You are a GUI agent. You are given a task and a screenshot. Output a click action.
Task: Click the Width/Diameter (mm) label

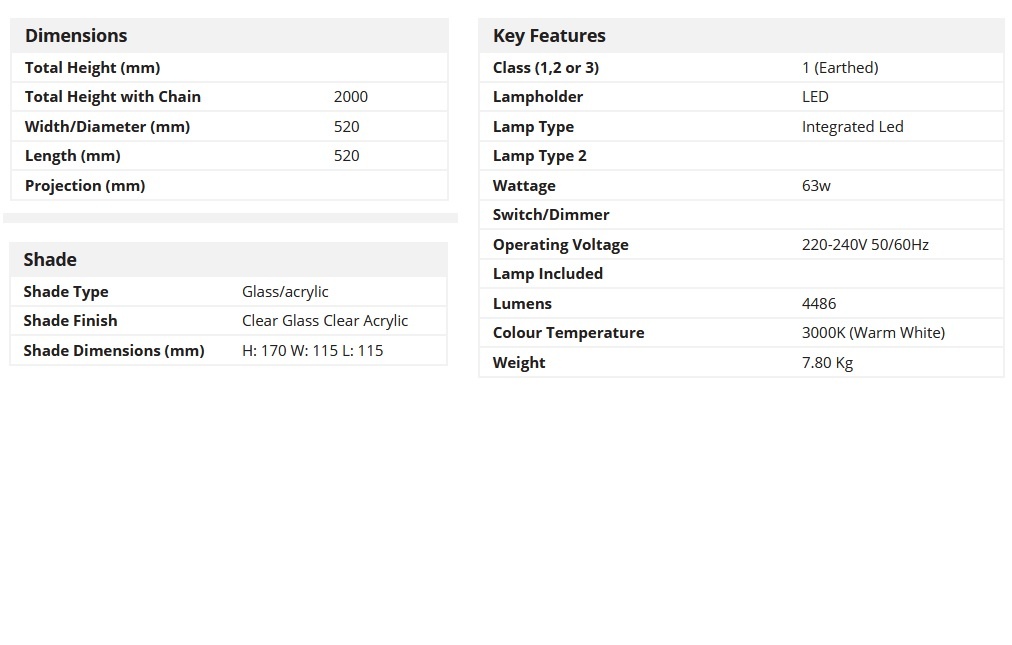click(107, 127)
